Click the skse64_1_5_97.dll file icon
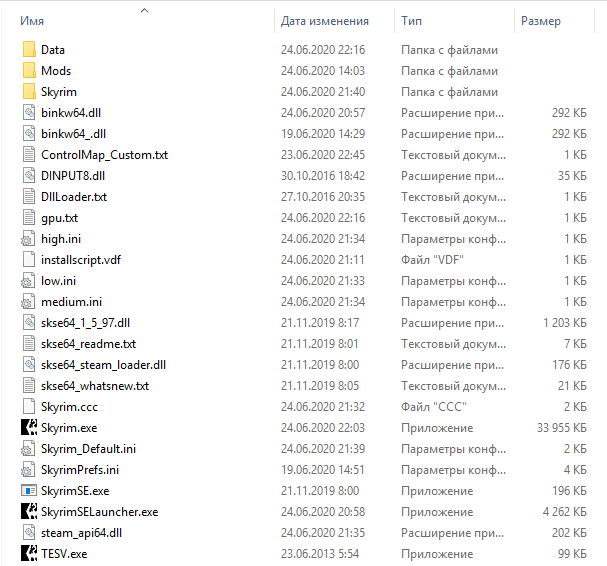 (x=29, y=323)
